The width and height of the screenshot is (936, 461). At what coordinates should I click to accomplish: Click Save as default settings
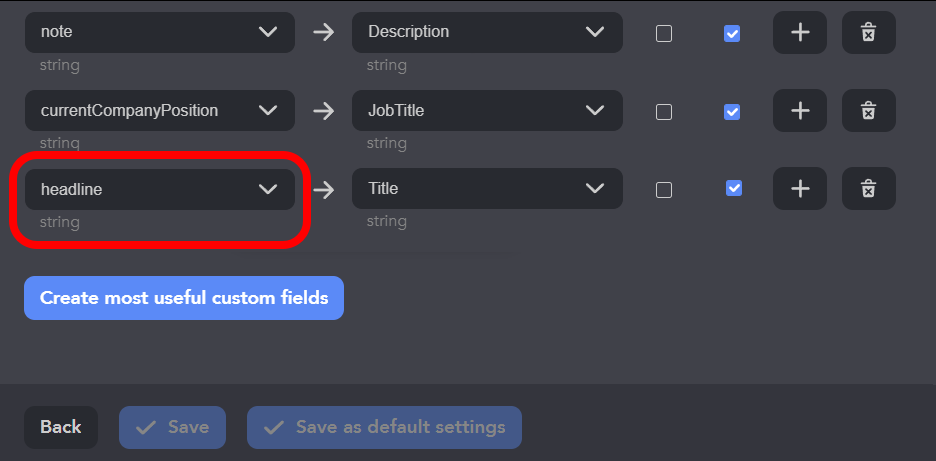coord(384,427)
